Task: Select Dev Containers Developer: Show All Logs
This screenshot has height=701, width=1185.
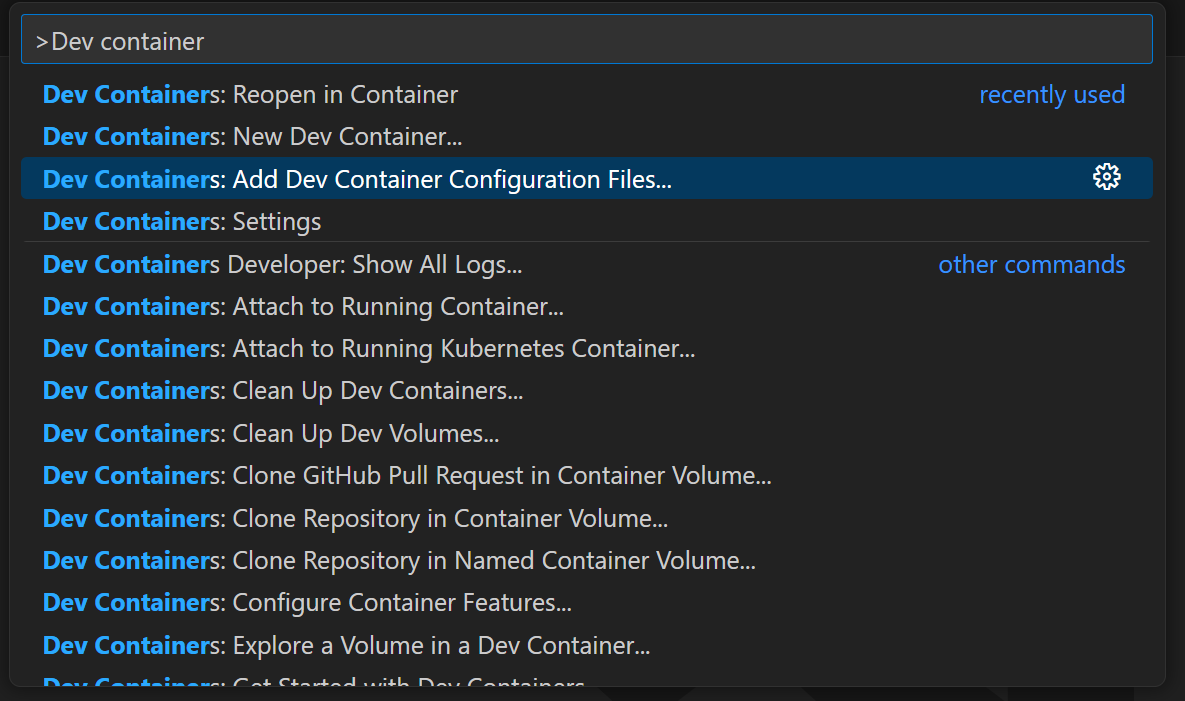Action: click(x=282, y=265)
